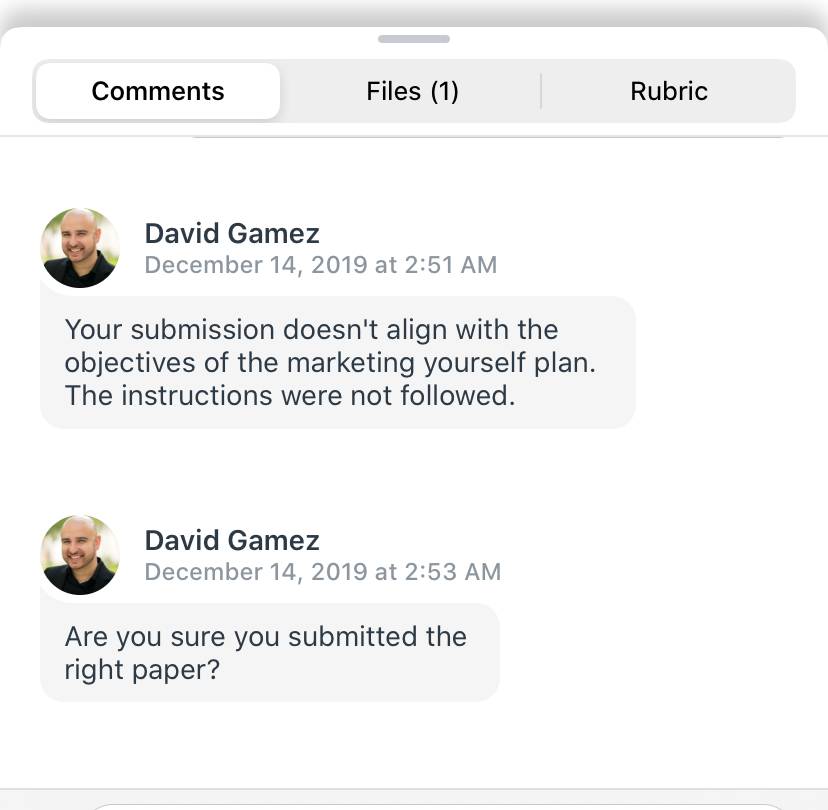This screenshot has width=828, height=810.
Task: Click empty space below the last comment
Action: [414, 745]
